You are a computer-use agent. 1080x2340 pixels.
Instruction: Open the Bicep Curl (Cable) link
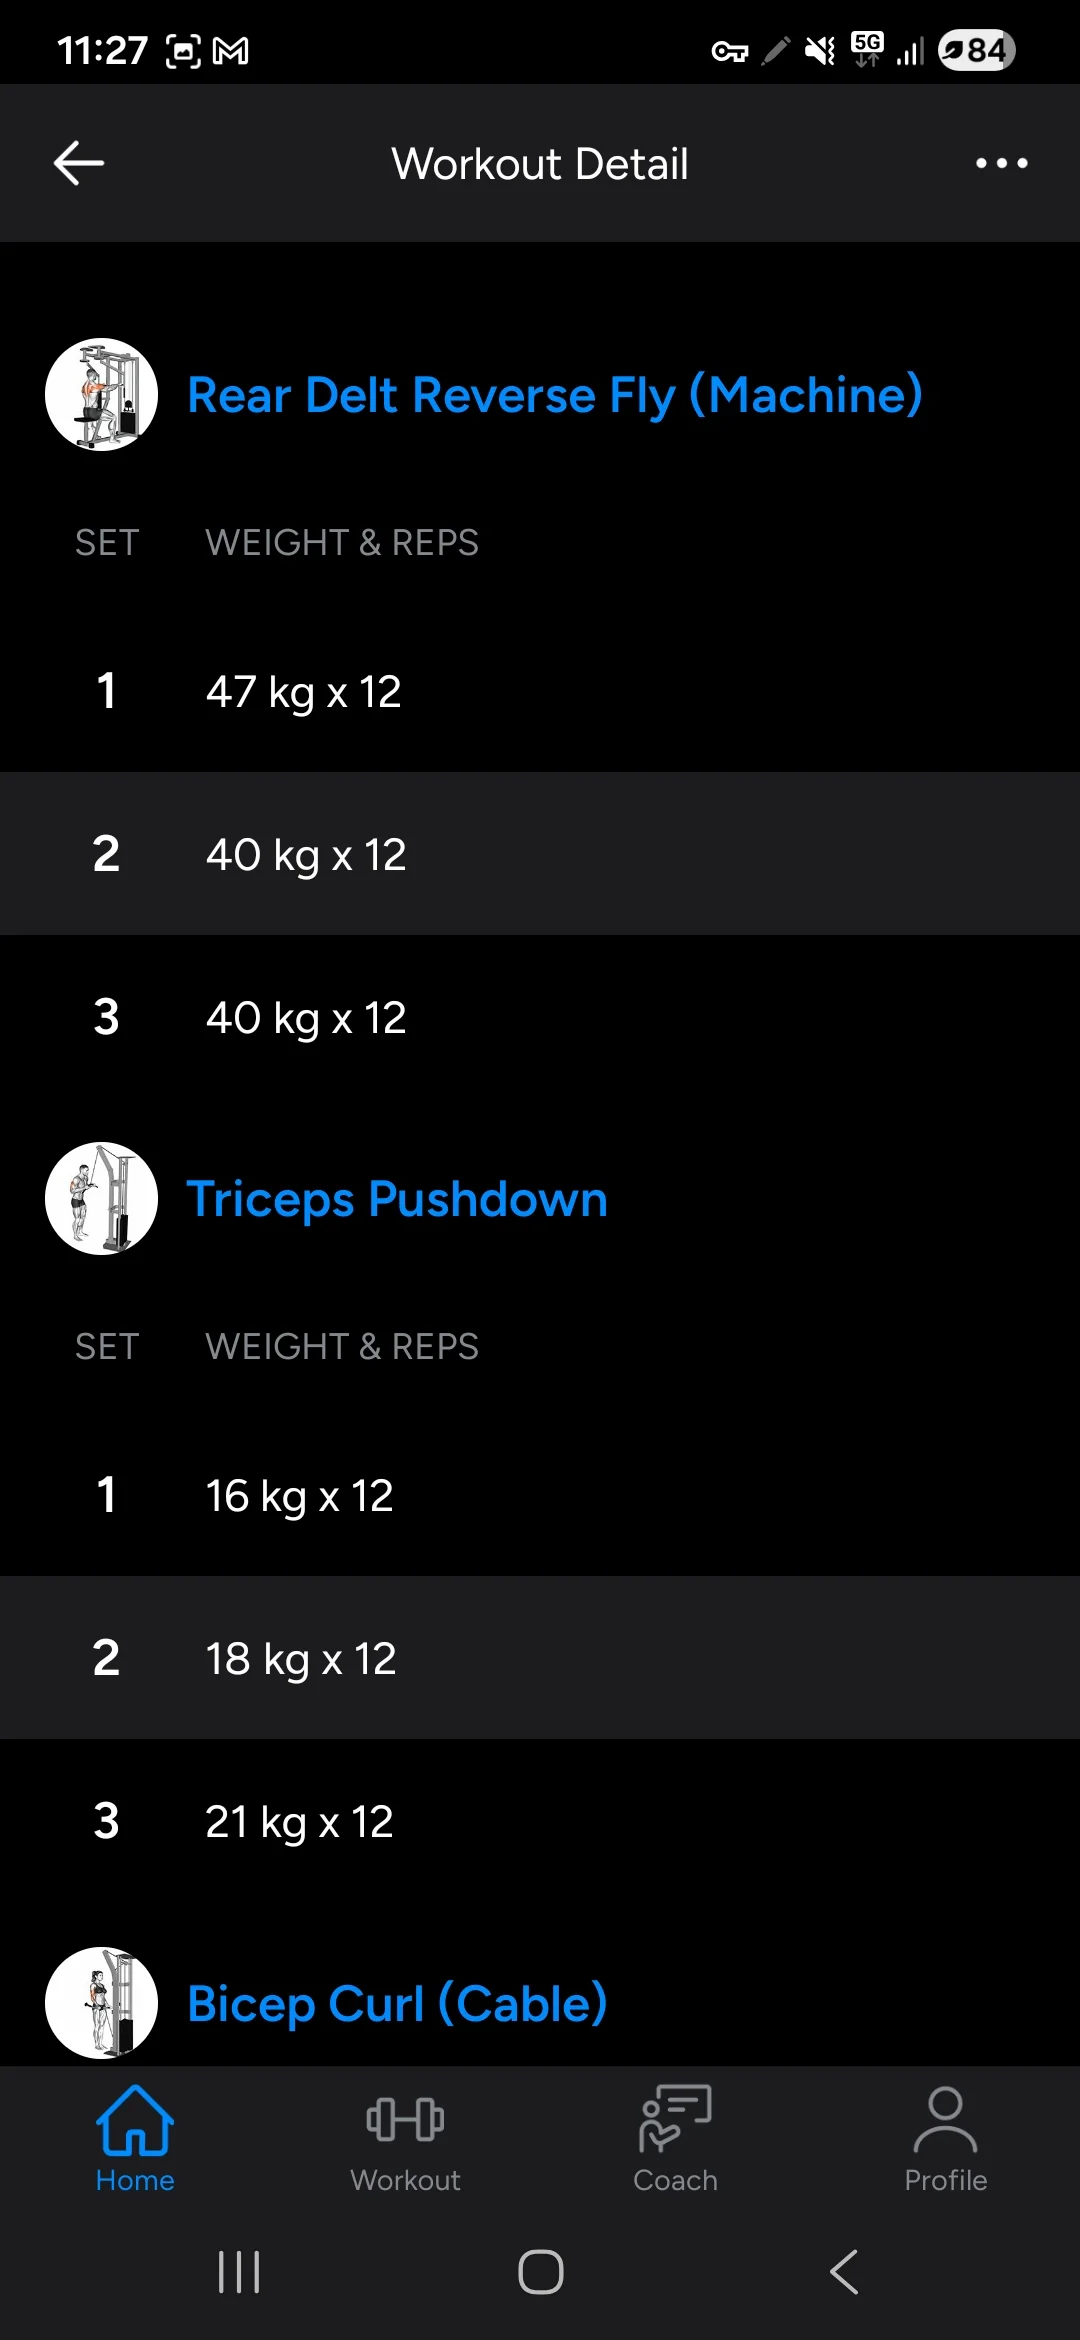[397, 2003]
